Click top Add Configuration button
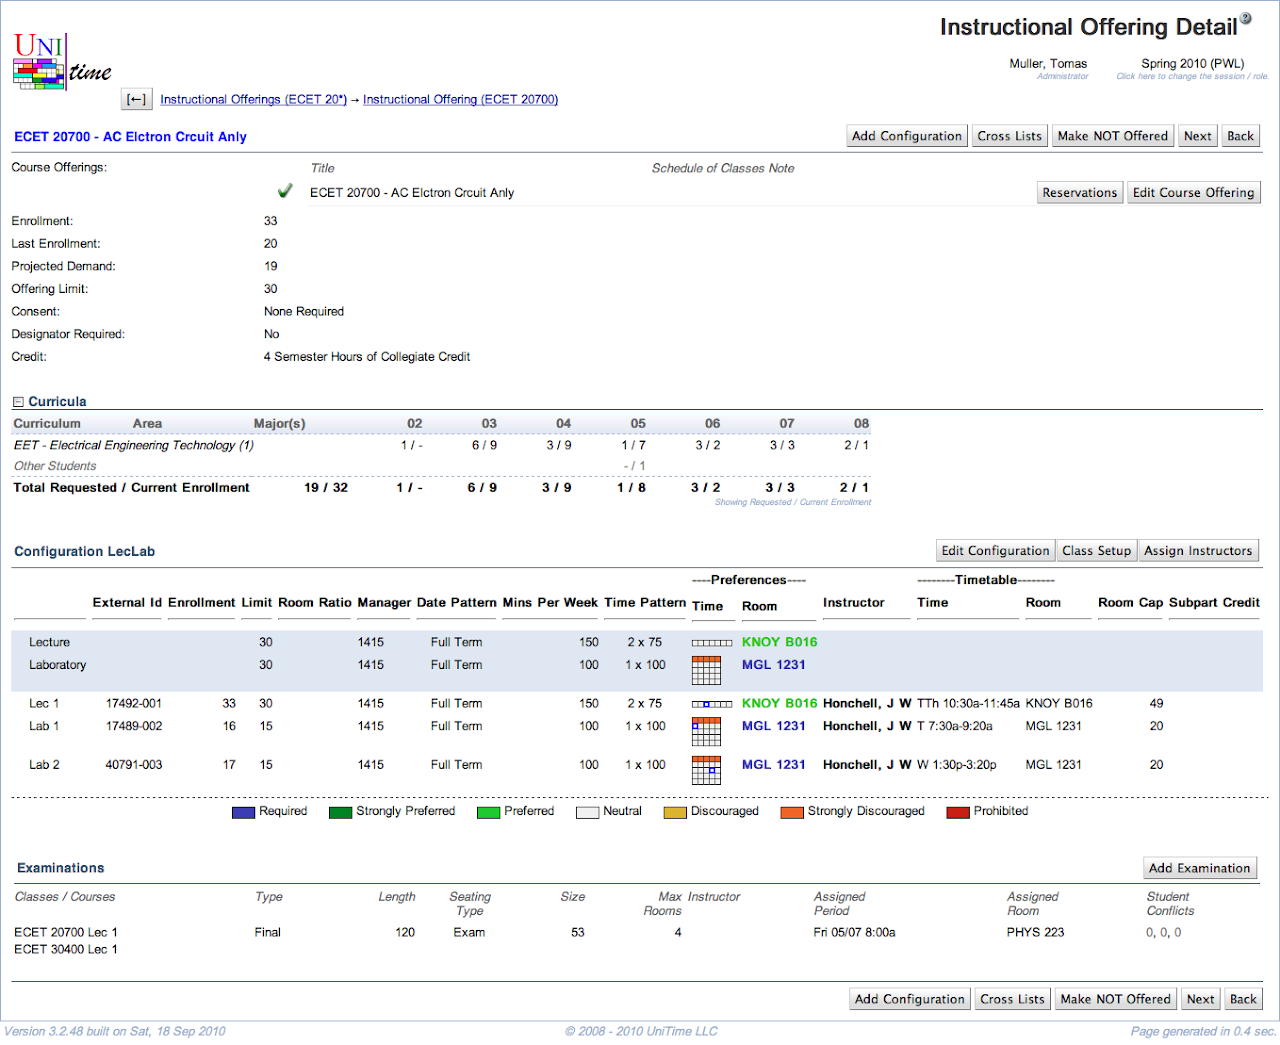The height and width of the screenshot is (1045, 1280). point(907,136)
